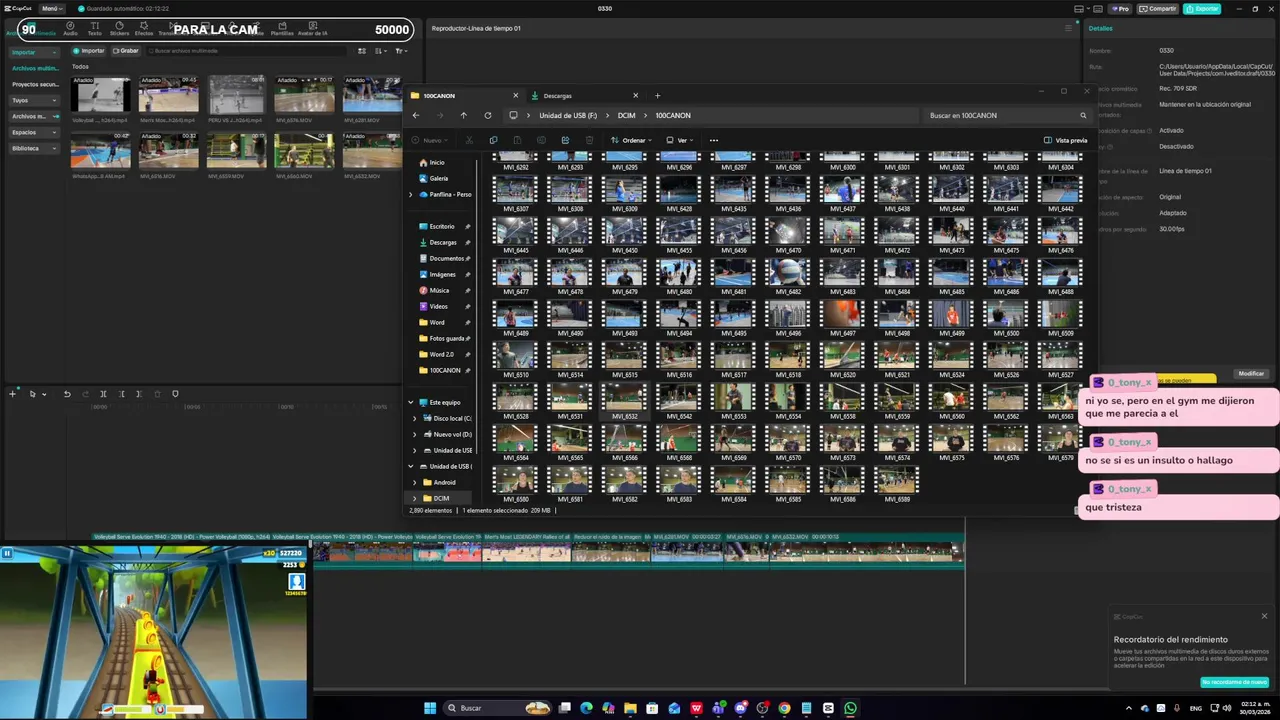
Task: Select the MVI_6470 video file in Explorer
Action: [x=788, y=235]
